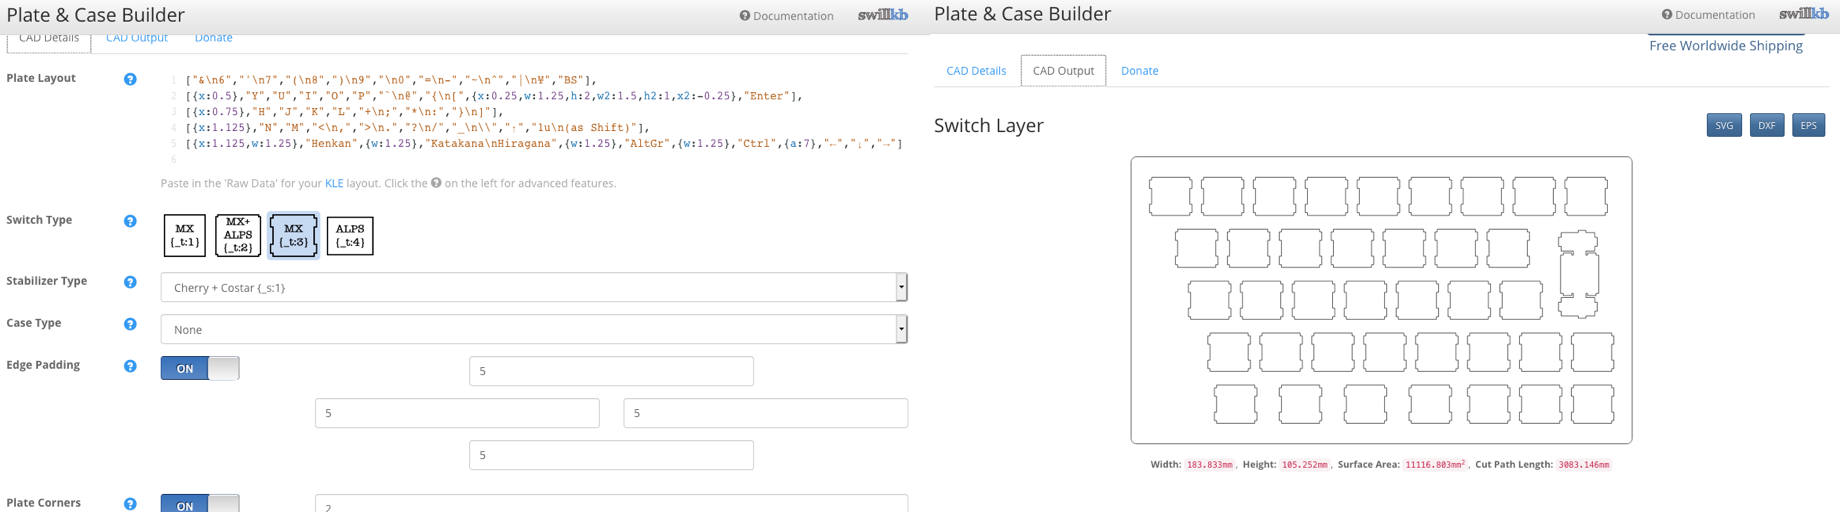Switch to CAD Output tab in left window
1840x512 pixels.
pyautogui.click(x=137, y=38)
